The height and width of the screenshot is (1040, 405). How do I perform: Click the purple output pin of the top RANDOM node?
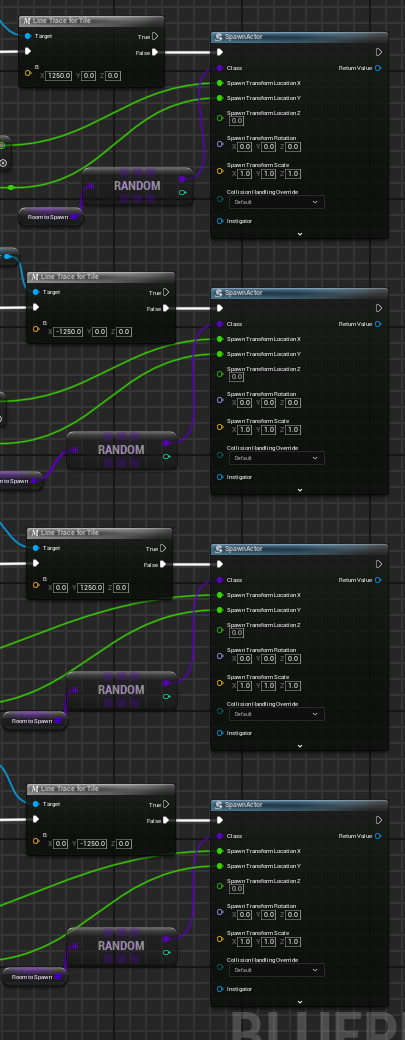point(182,178)
